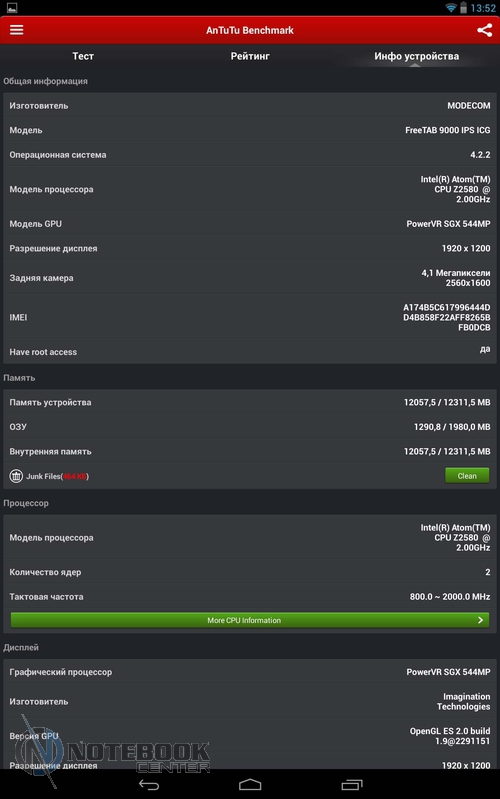Tap the battery status icon
This screenshot has width=500, height=799.
[463, 8]
